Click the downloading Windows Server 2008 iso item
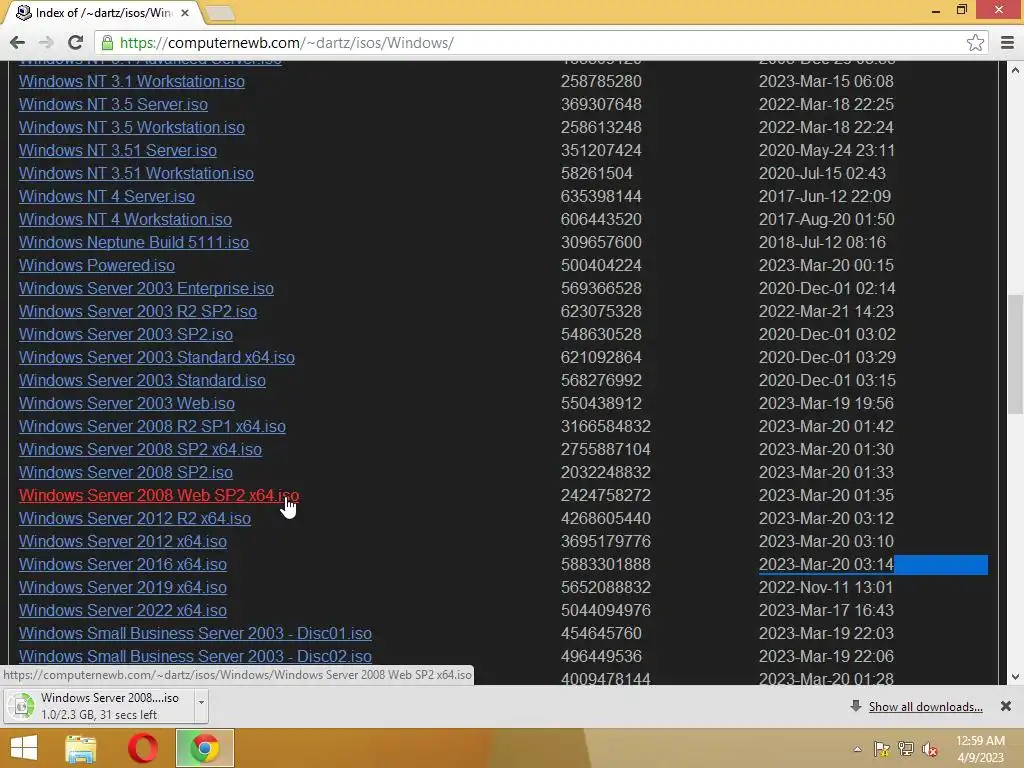The height and width of the screenshot is (768, 1024). [99, 706]
